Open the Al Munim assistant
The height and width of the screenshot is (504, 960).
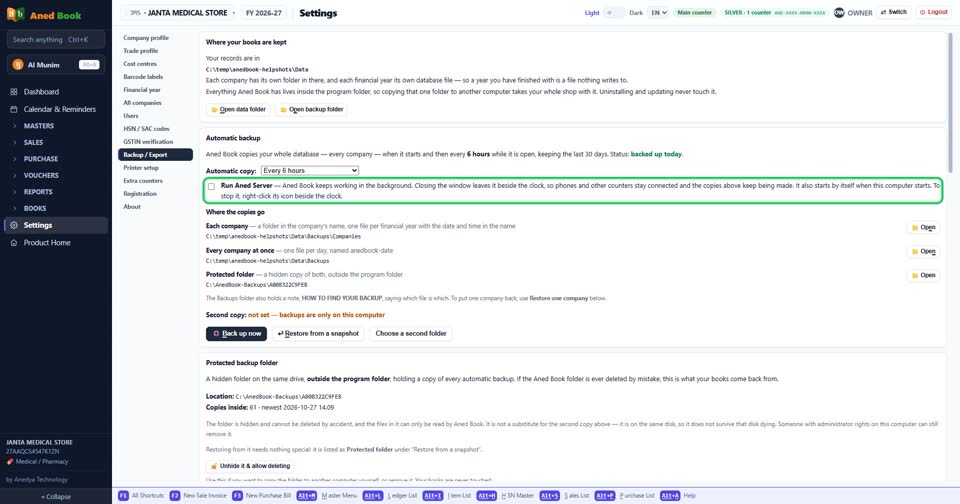pos(56,64)
